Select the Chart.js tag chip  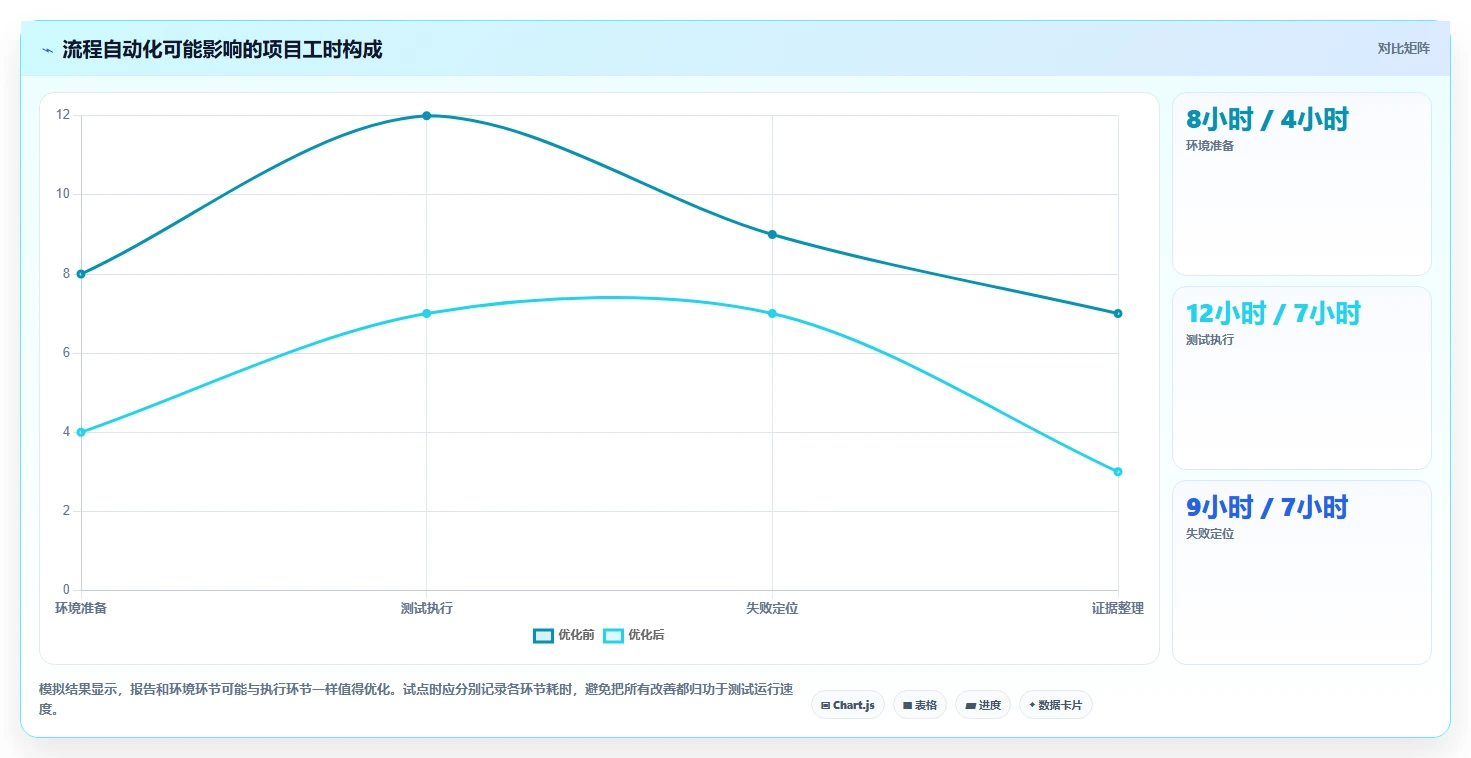point(848,705)
